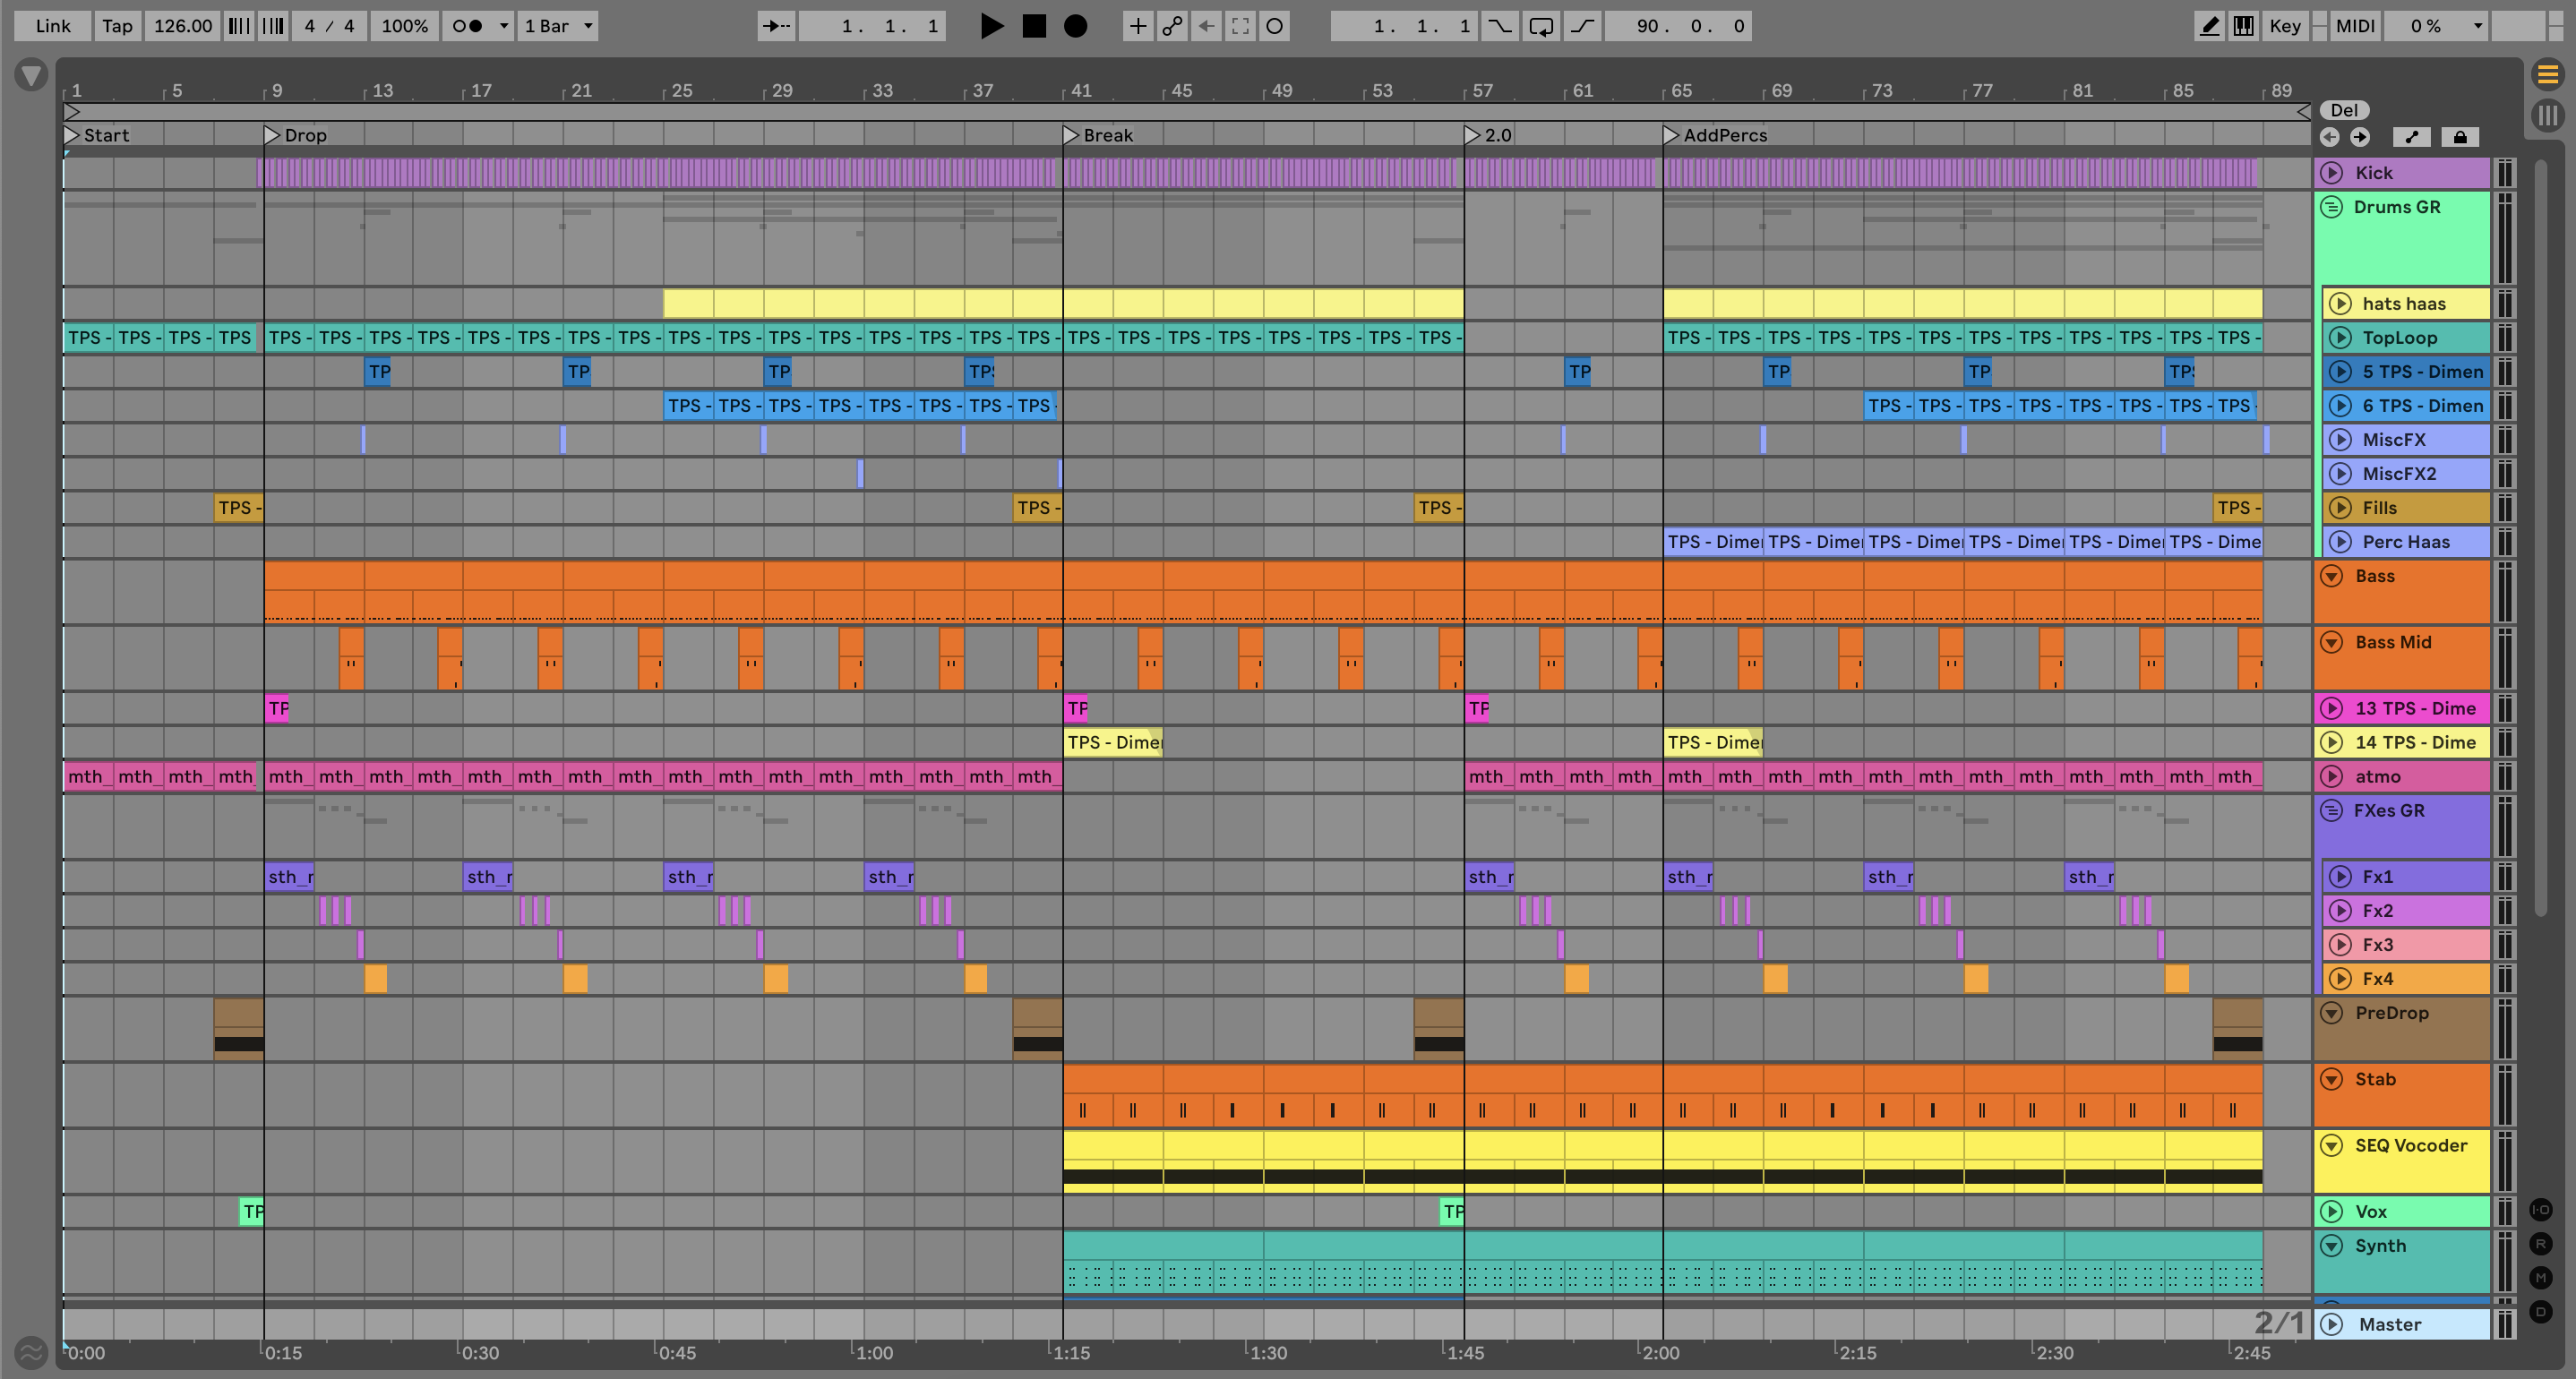
Task: Click the Del locator button
Action: coord(2343,110)
